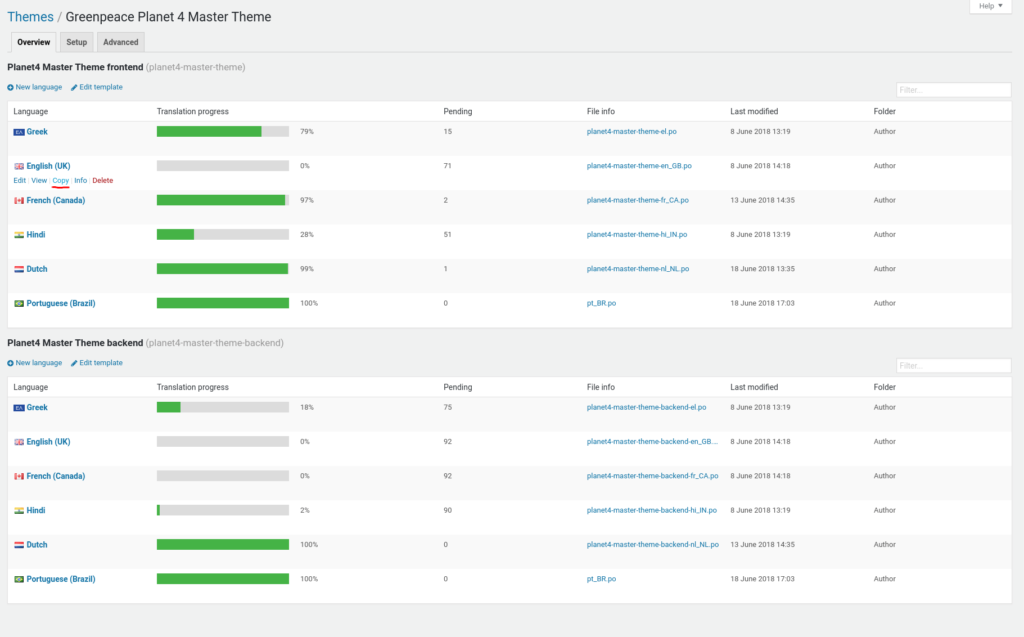The image size is (1024, 637).
Task: Open French (Canada) backend translation
Action: coord(56,476)
